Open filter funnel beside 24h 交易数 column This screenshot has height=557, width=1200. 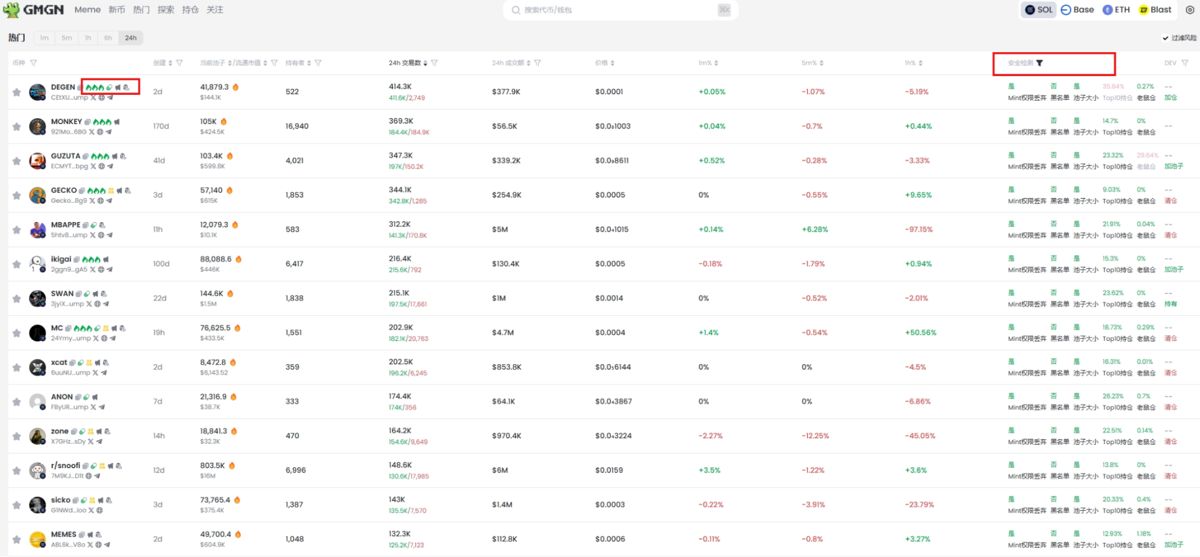(434, 63)
